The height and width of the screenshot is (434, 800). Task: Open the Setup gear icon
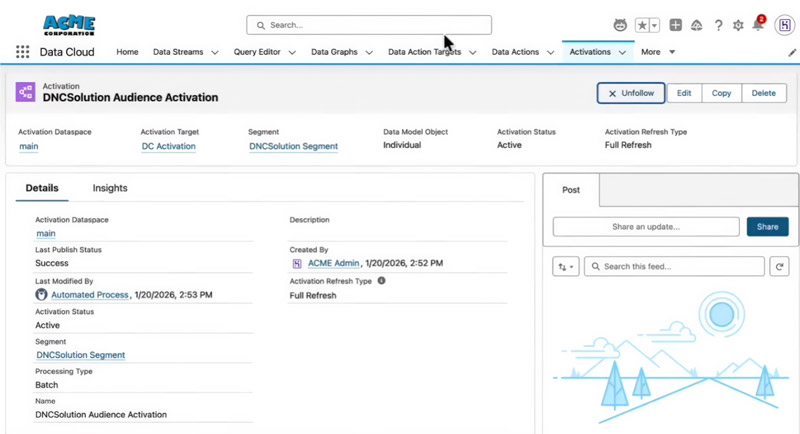pos(738,25)
